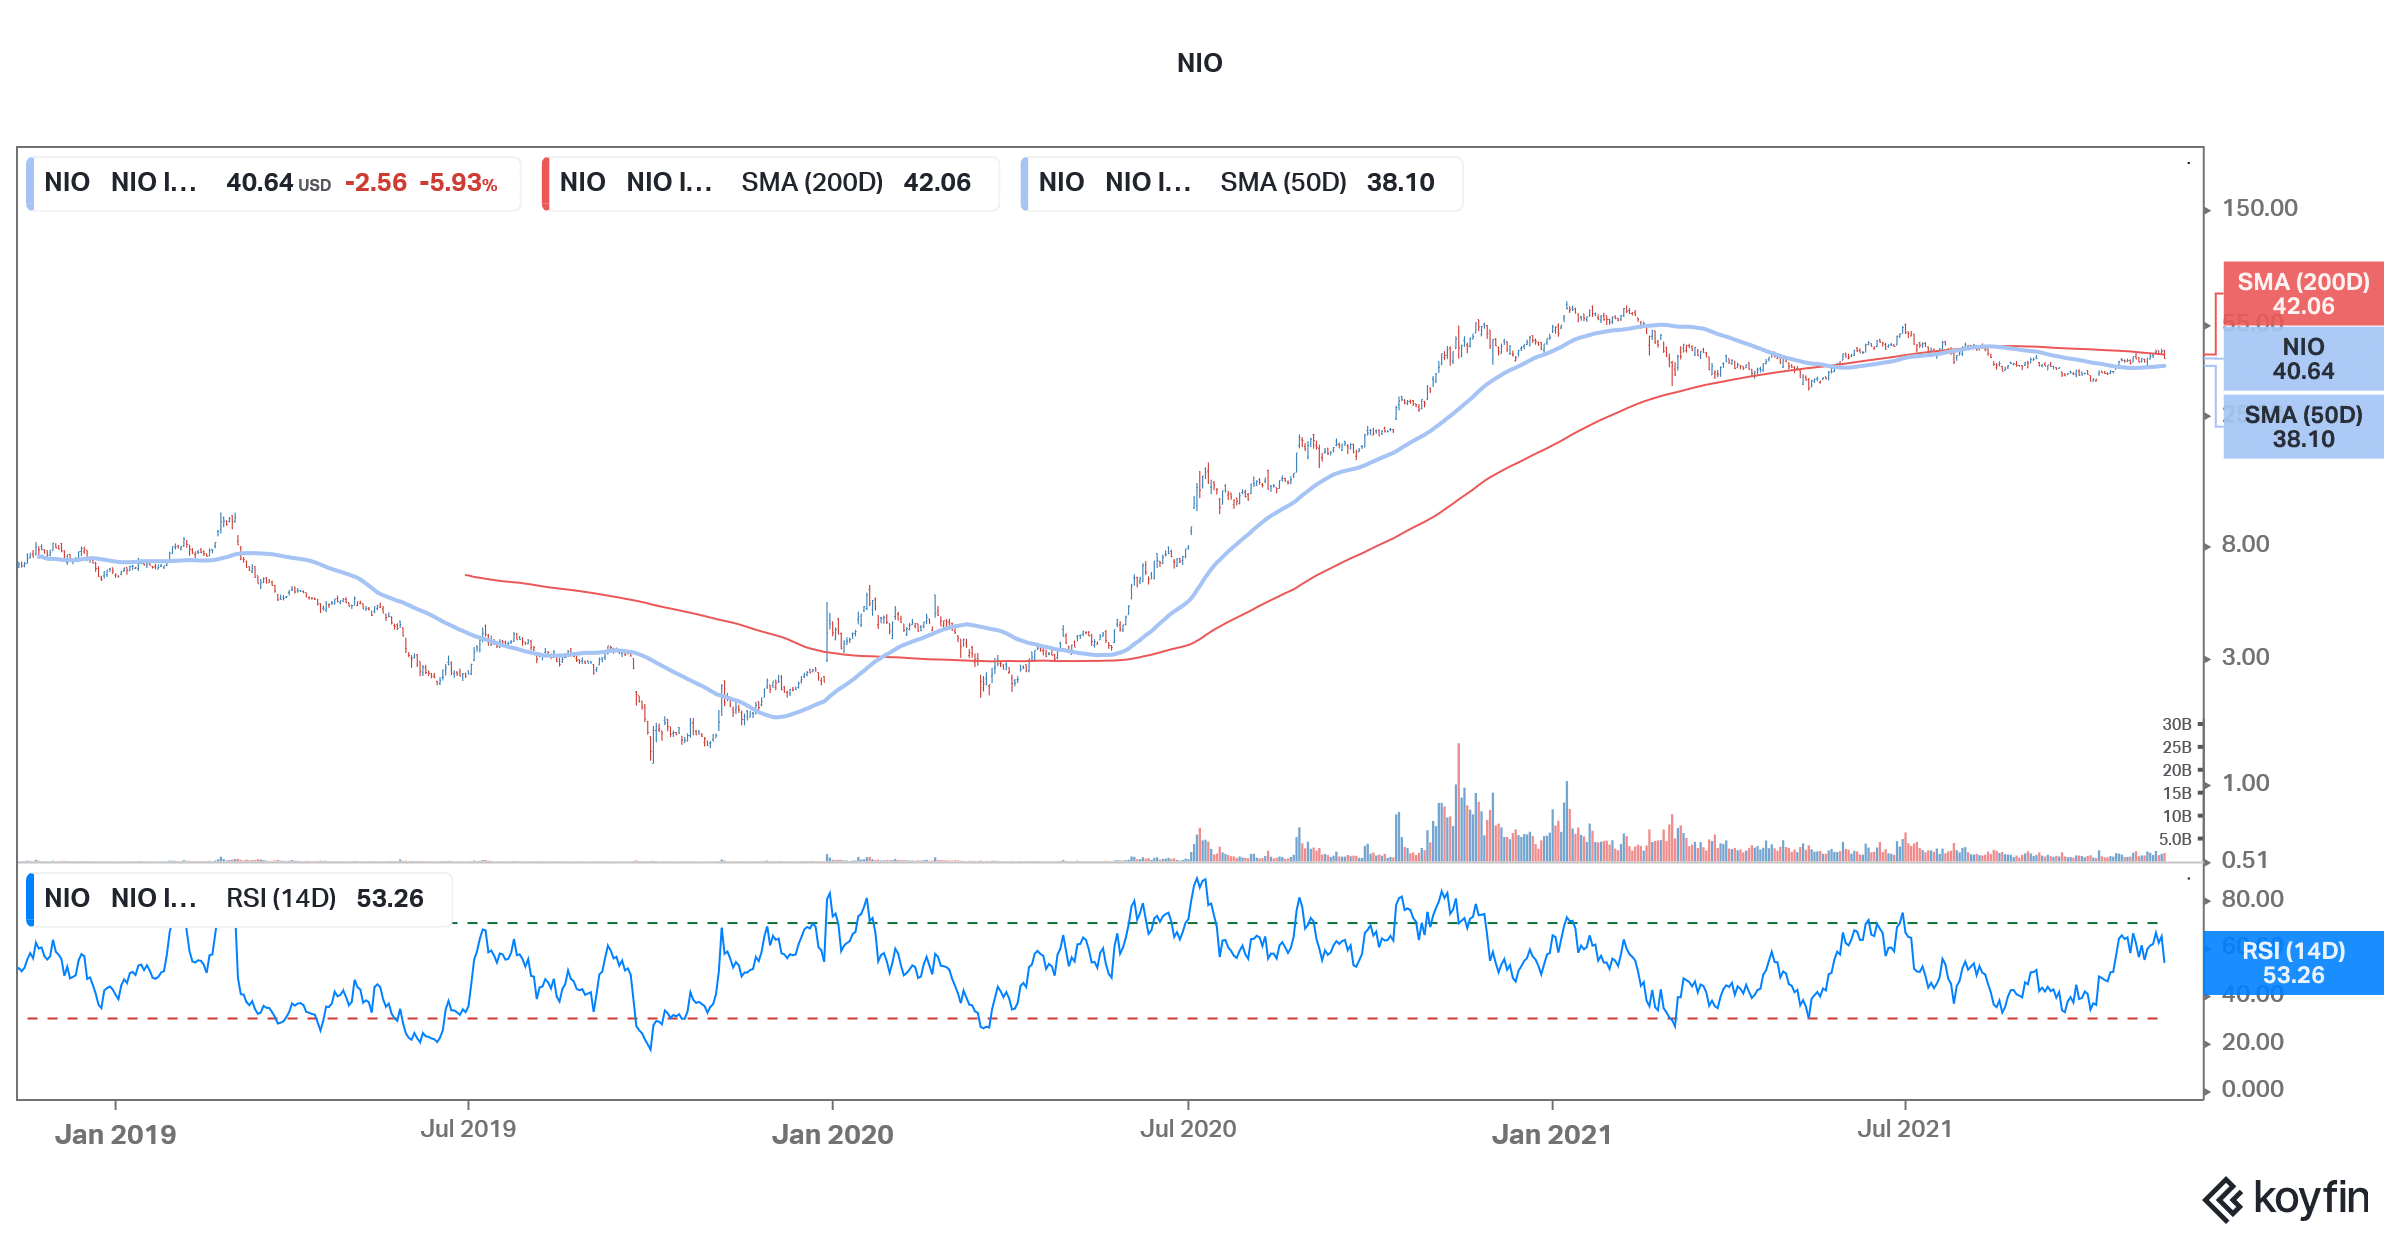
Task: Click the -5.93% percent change value
Action: pos(458,183)
